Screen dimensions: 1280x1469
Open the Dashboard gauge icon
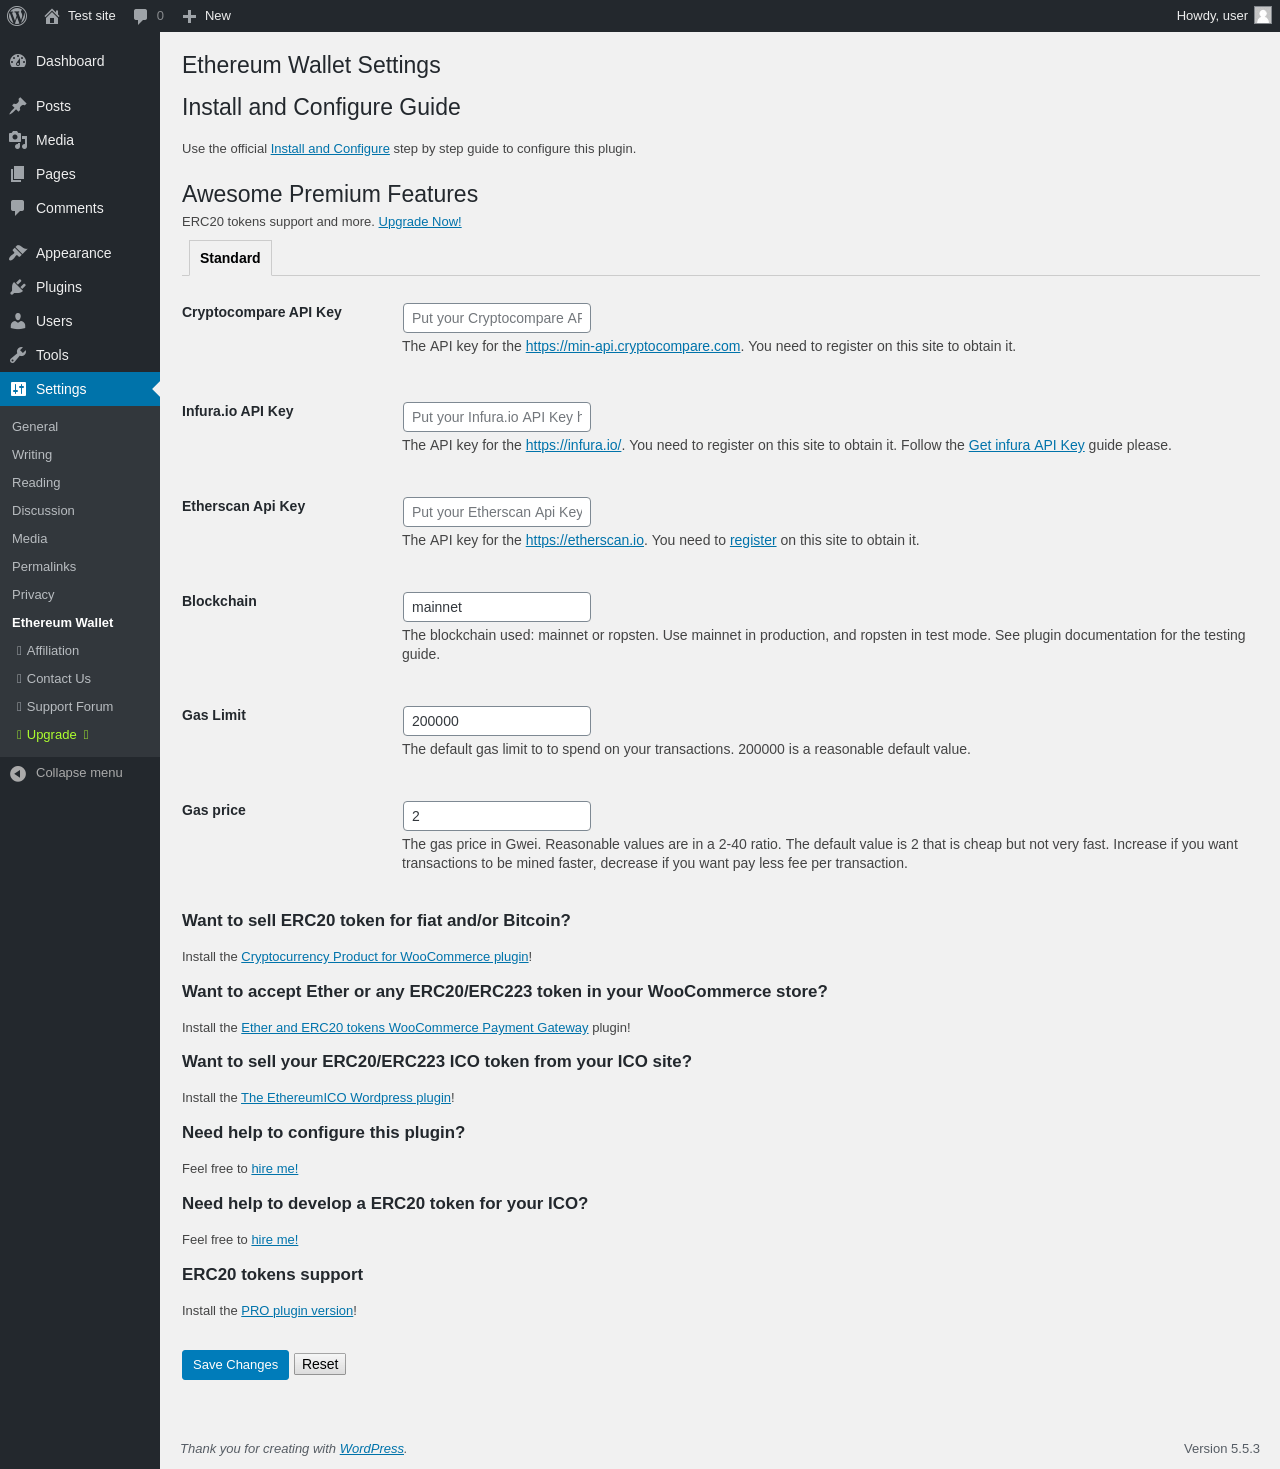(18, 61)
